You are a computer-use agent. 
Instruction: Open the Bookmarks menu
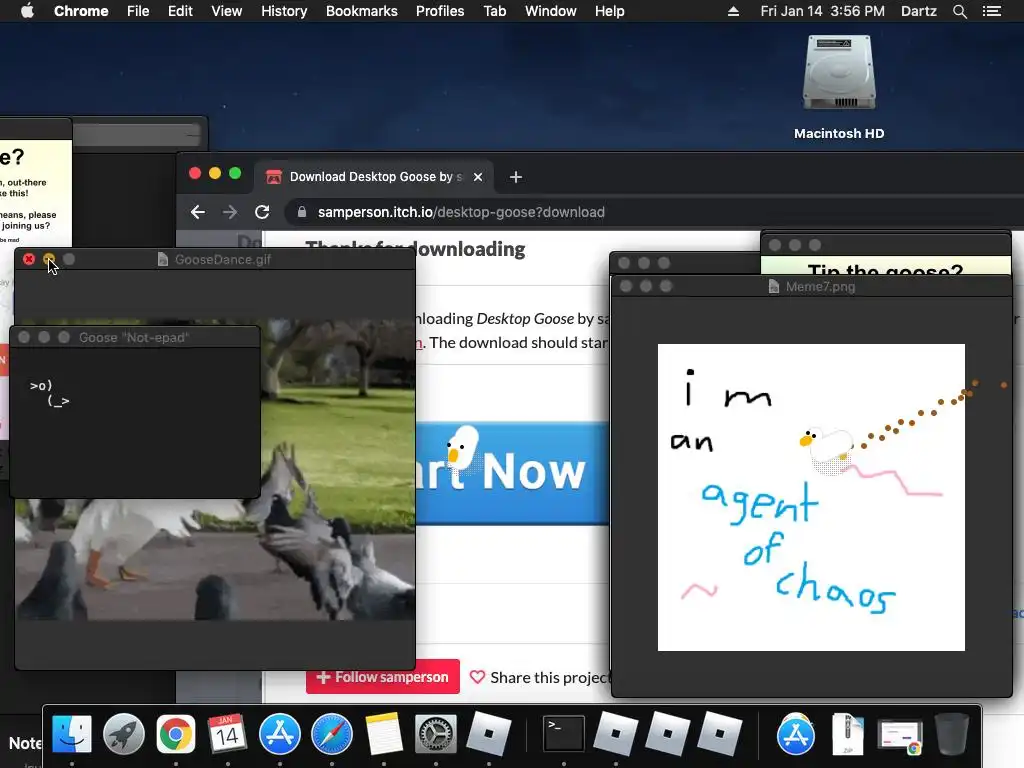click(x=361, y=11)
